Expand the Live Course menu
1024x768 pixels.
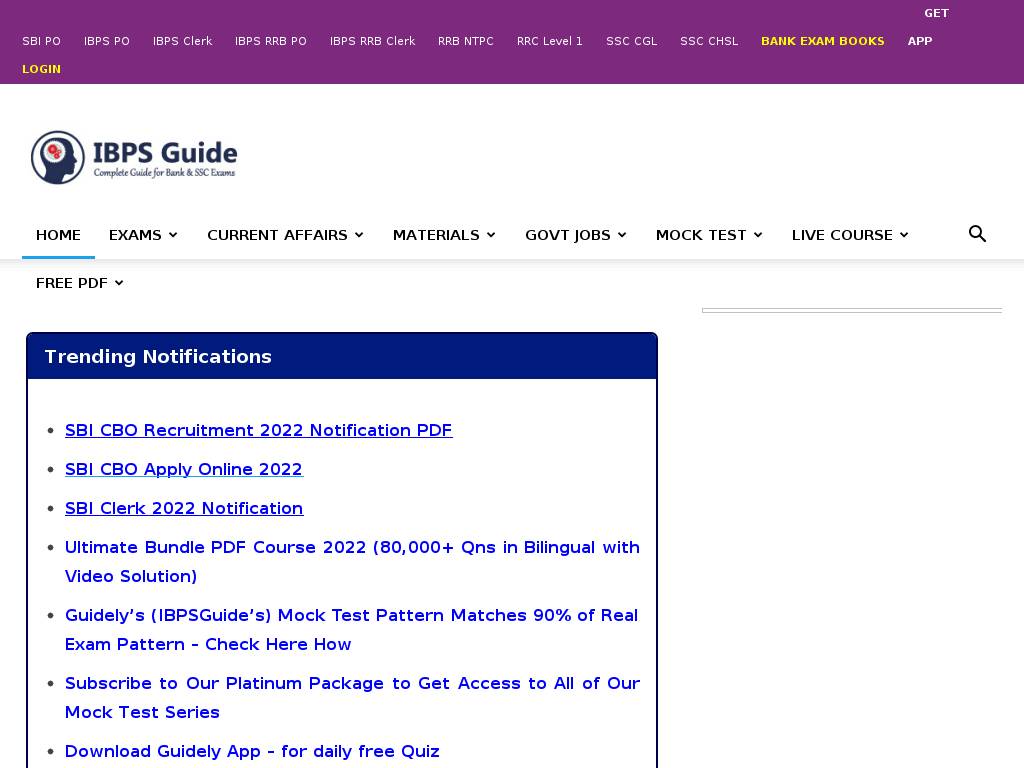coord(849,235)
